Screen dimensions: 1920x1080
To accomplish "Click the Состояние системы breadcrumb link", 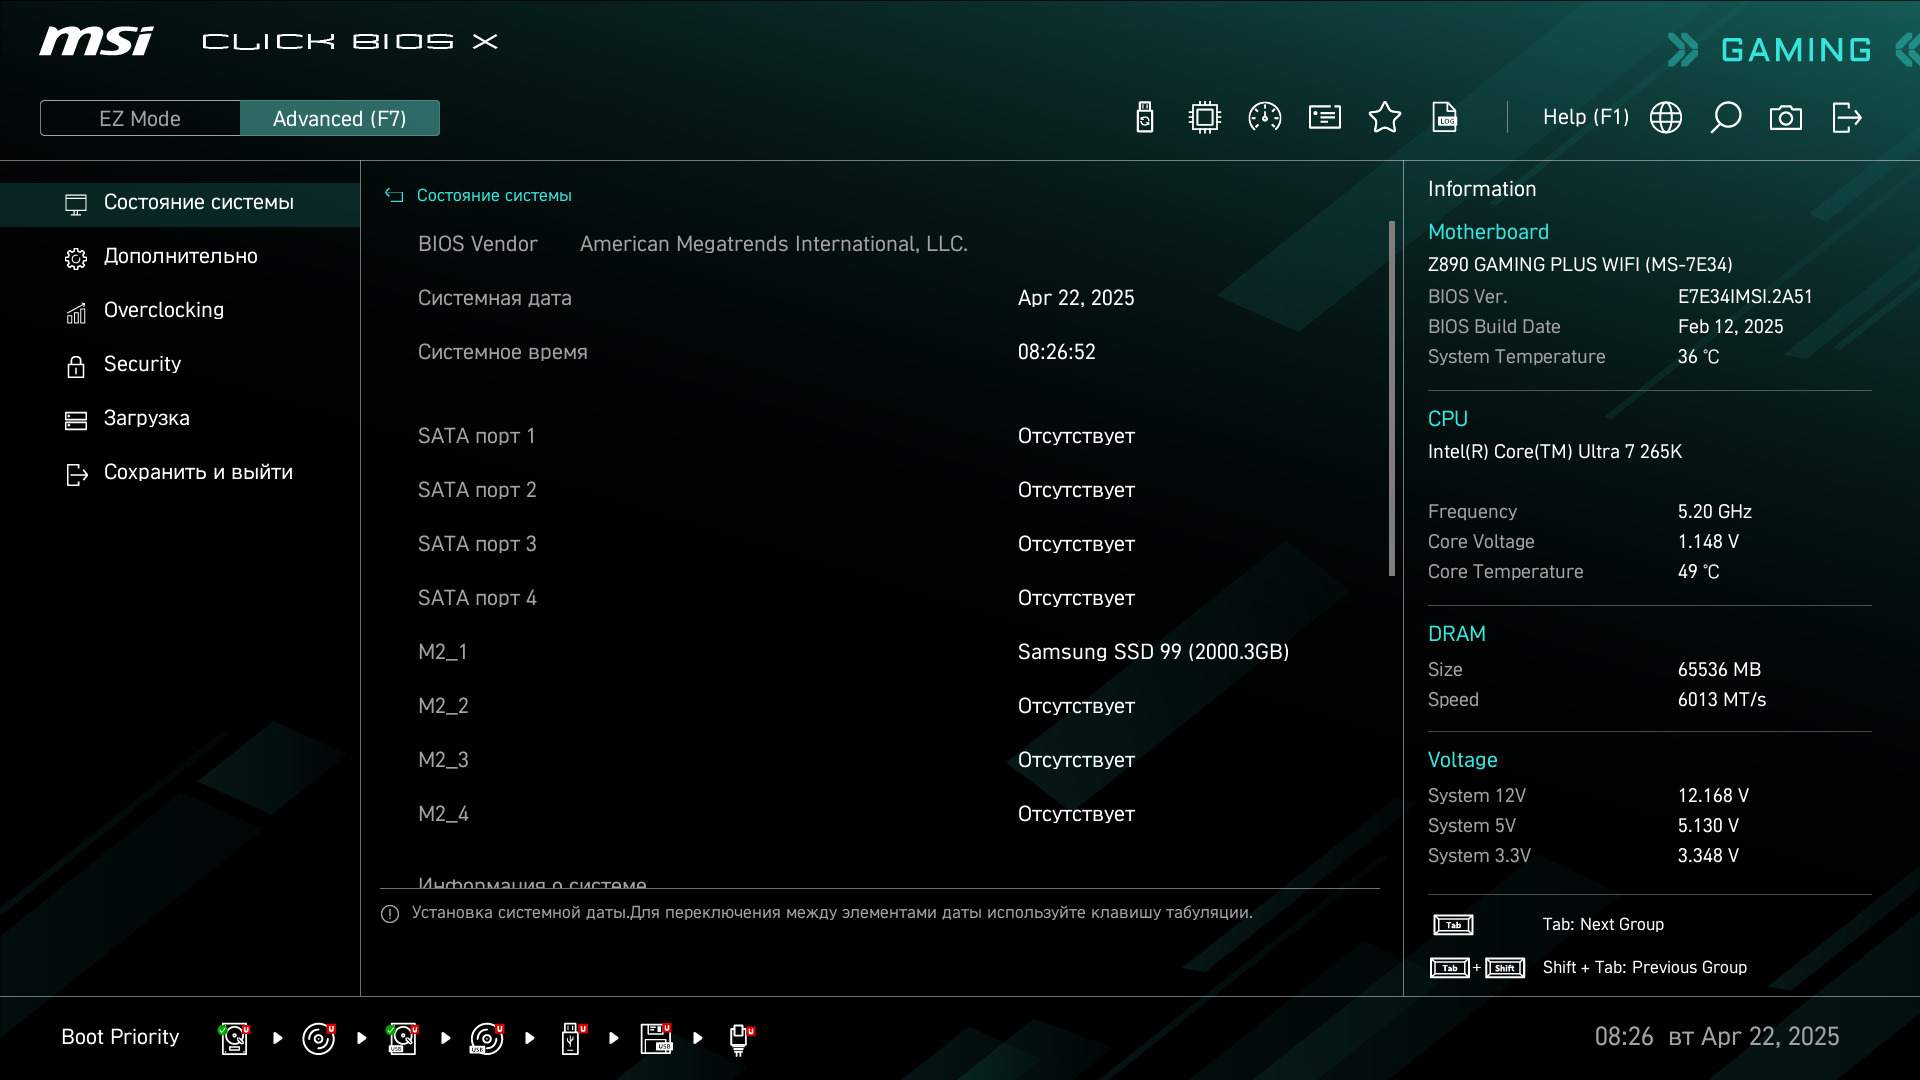I will point(494,196).
